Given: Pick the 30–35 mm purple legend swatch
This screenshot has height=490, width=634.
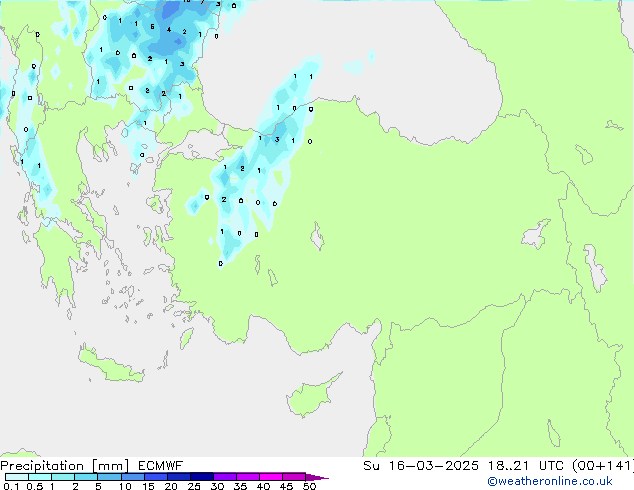Looking at the screenshot, I should 225,477.
